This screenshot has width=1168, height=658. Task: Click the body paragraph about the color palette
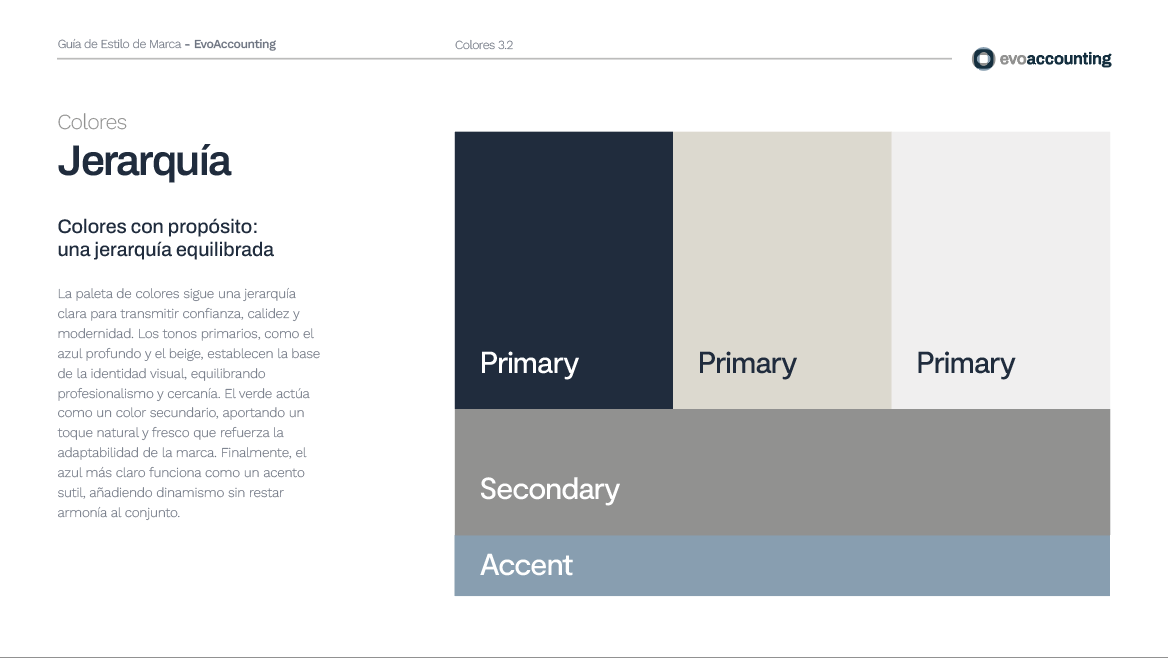point(188,403)
